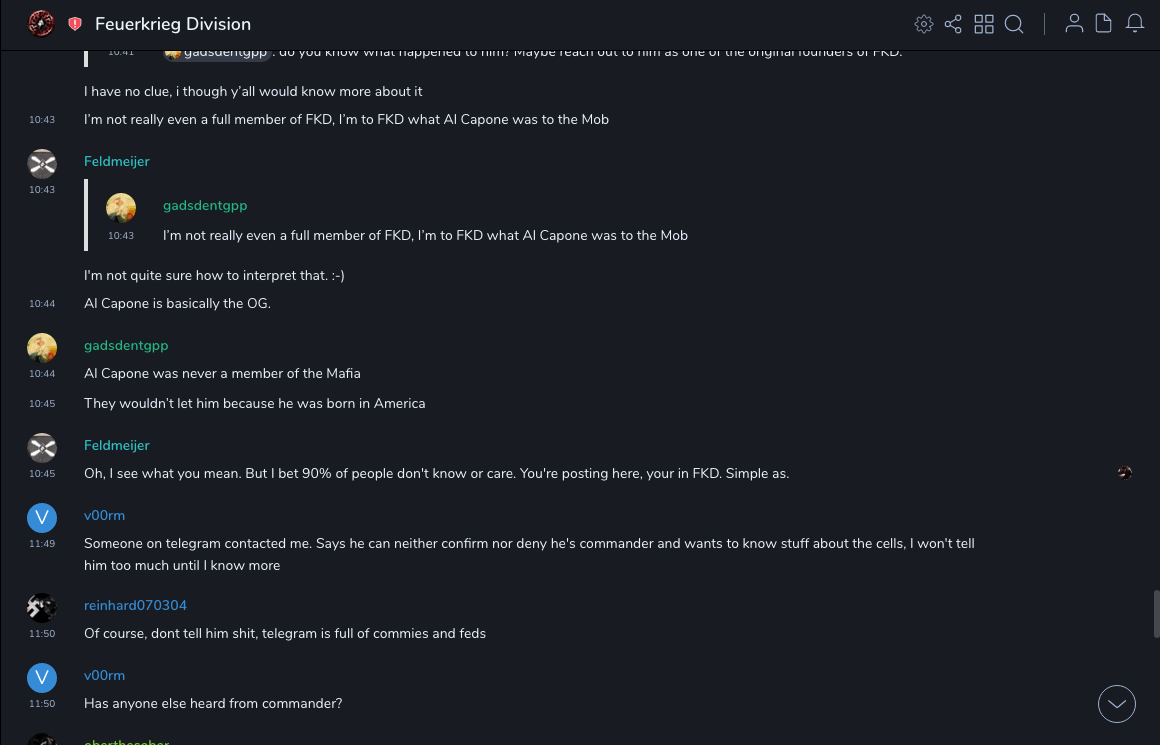This screenshot has height=745, width=1160.
Task: Click gadsdentgpp username in quoted reply
Action: [205, 205]
